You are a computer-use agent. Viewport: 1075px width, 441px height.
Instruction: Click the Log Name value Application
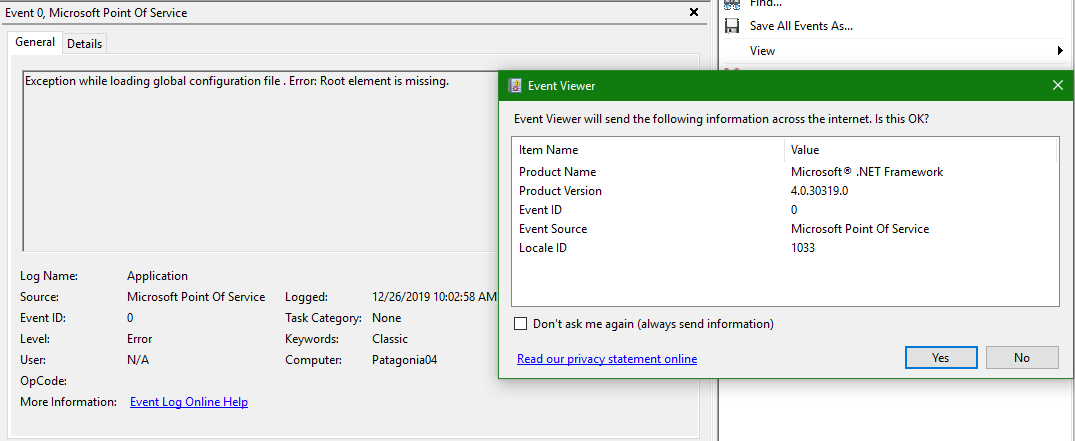click(157, 276)
